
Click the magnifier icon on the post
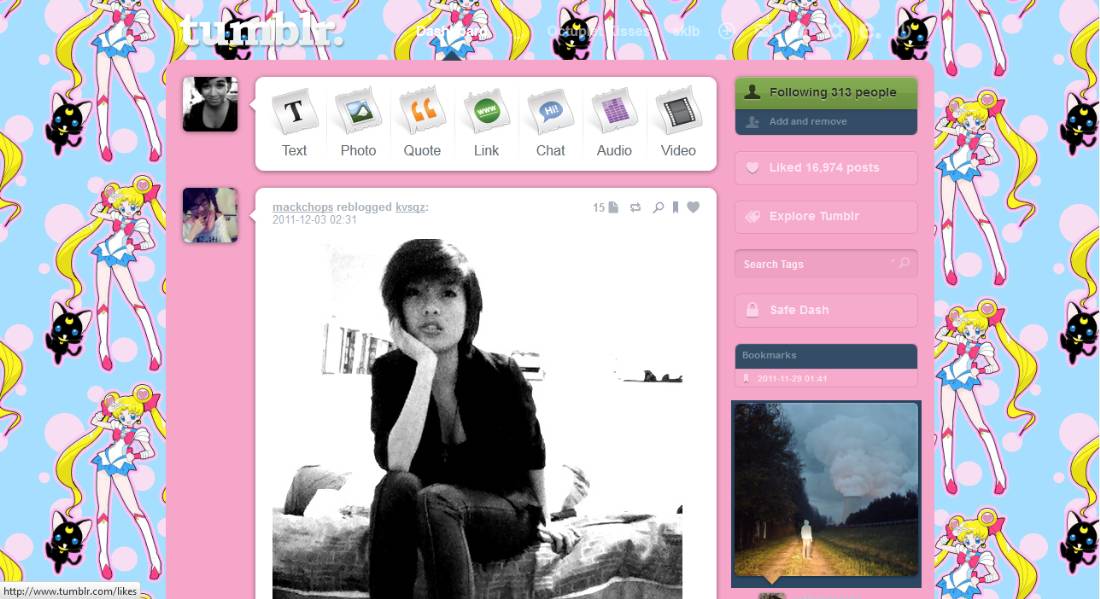coord(658,207)
